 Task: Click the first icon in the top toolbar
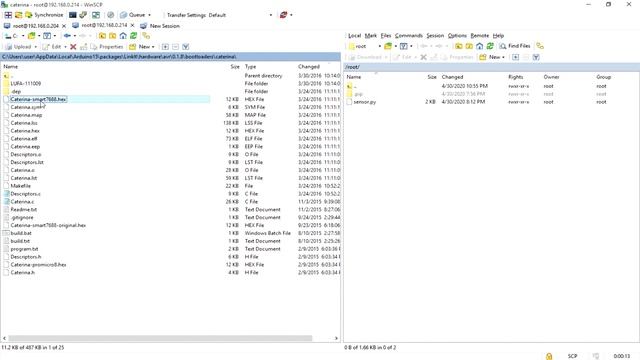[8, 15]
